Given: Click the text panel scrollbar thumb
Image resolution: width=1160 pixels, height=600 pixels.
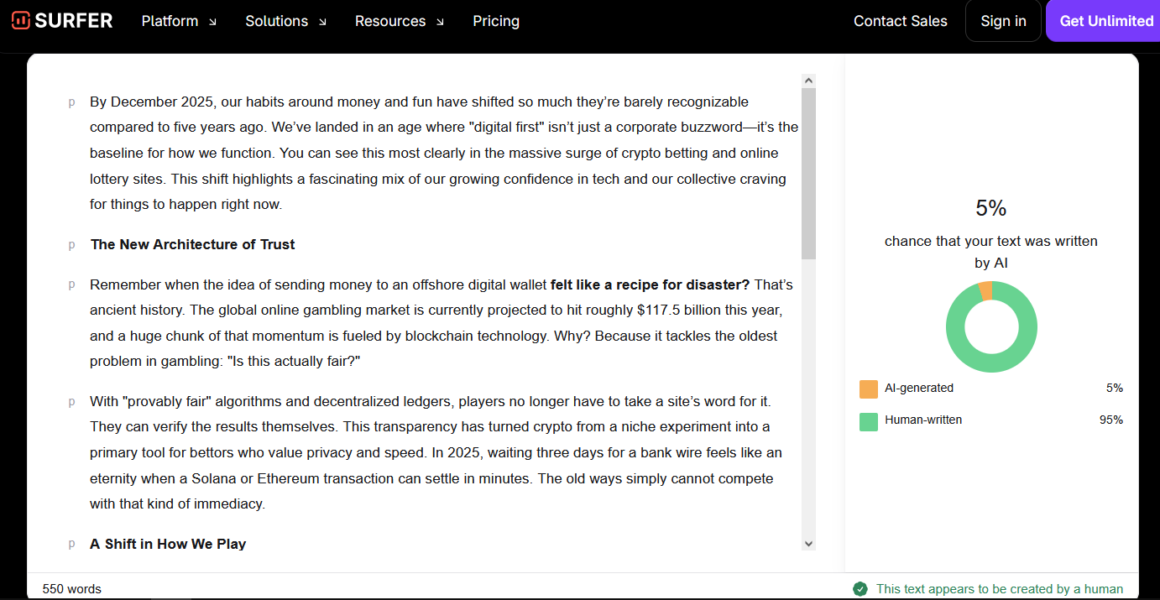Looking at the screenshot, I should [809, 170].
